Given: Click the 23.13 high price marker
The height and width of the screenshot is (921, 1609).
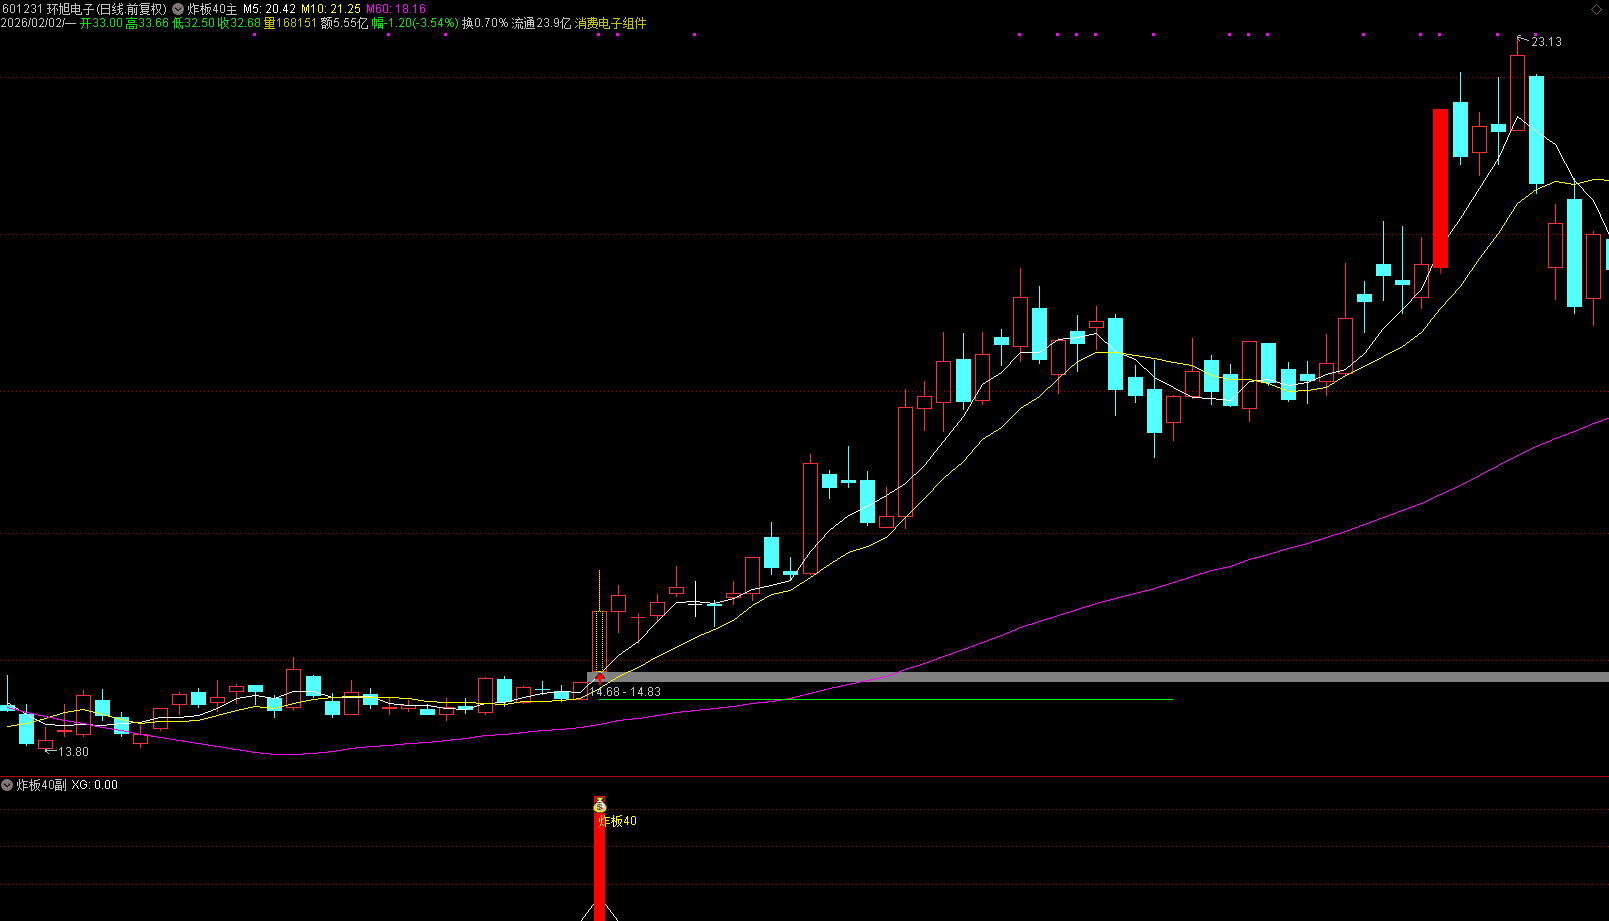Looking at the screenshot, I should [x=1545, y=42].
